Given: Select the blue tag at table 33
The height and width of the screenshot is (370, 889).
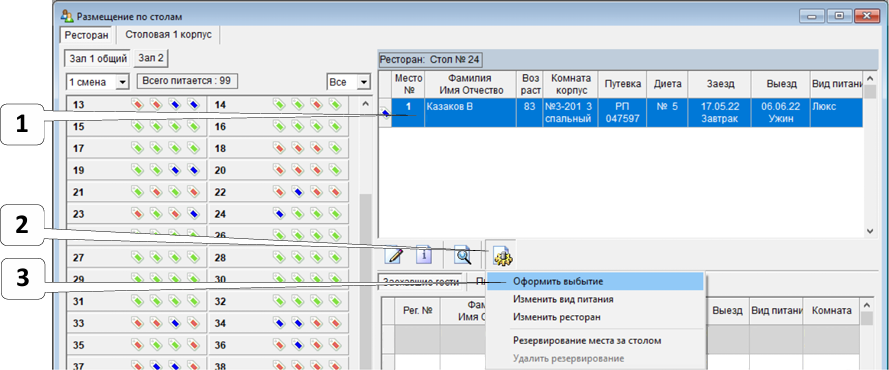Looking at the screenshot, I should click(x=175, y=324).
